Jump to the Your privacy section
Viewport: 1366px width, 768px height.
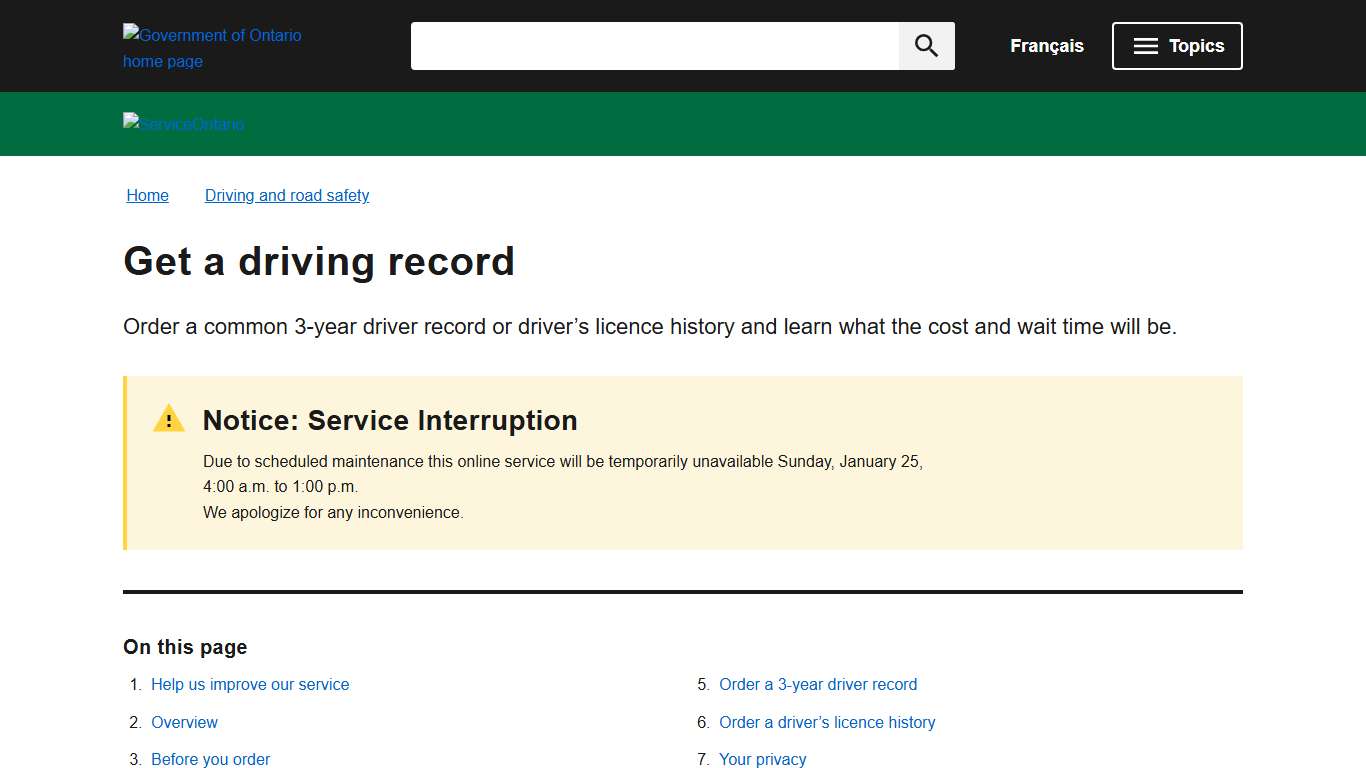coord(762,758)
